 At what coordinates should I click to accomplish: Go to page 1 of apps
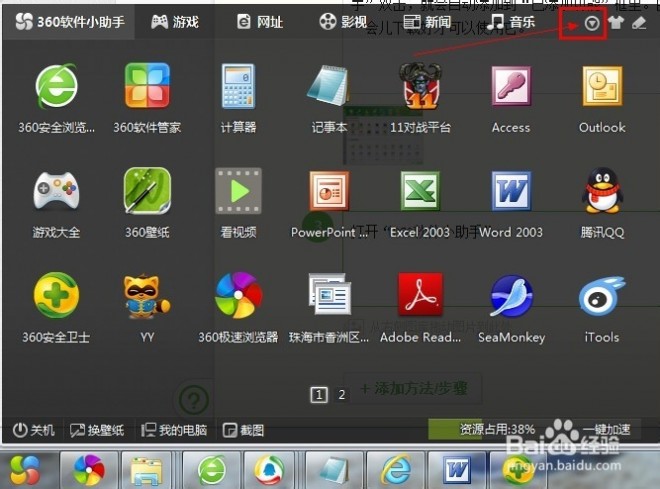319,394
